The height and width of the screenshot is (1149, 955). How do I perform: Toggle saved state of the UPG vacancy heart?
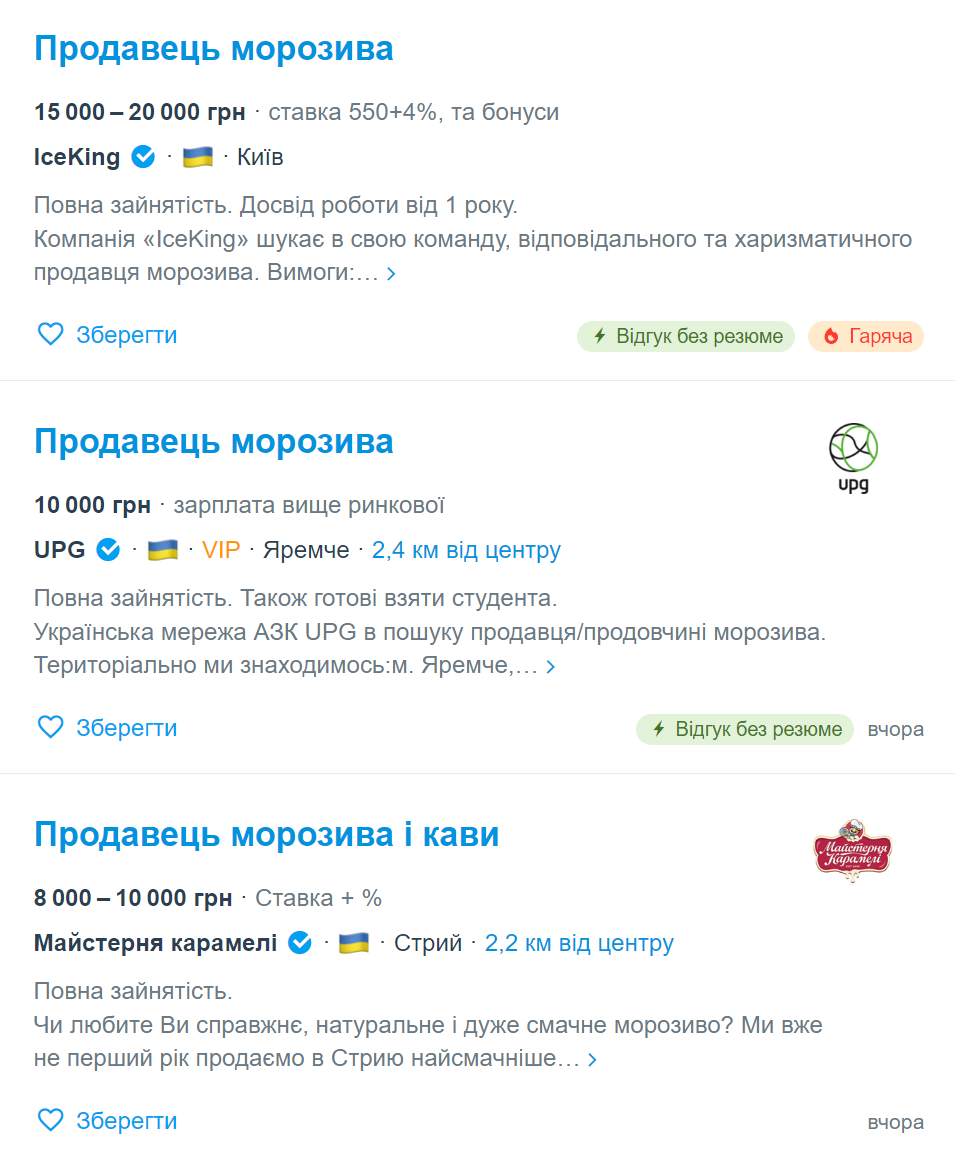(x=50, y=727)
